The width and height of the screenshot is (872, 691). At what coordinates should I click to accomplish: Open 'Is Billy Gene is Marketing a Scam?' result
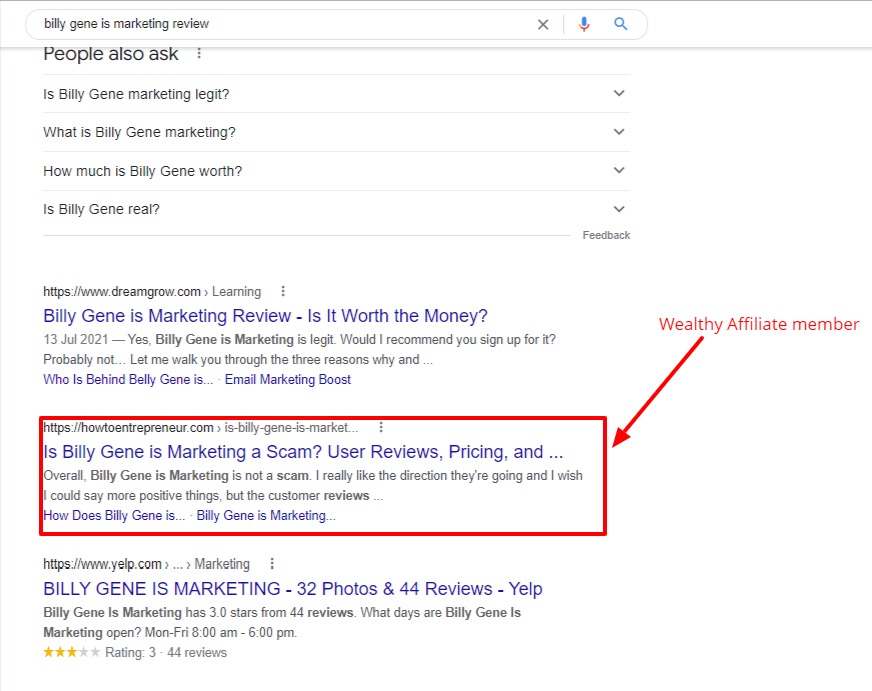(x=303, y=452)
